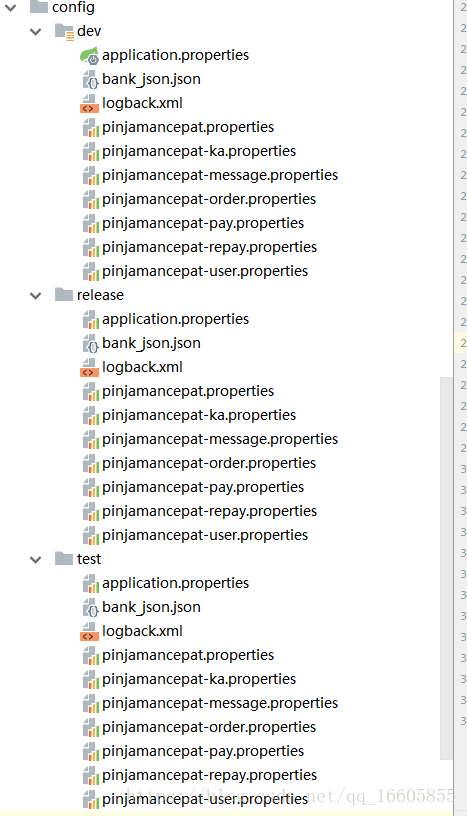
Task: Collapse the release folder chevron
Action: tap(35, 296)
